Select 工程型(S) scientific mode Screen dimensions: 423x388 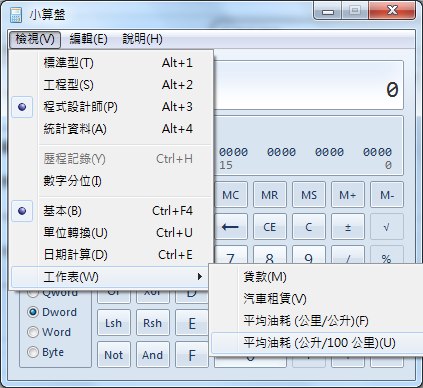[x=112, y=85]
